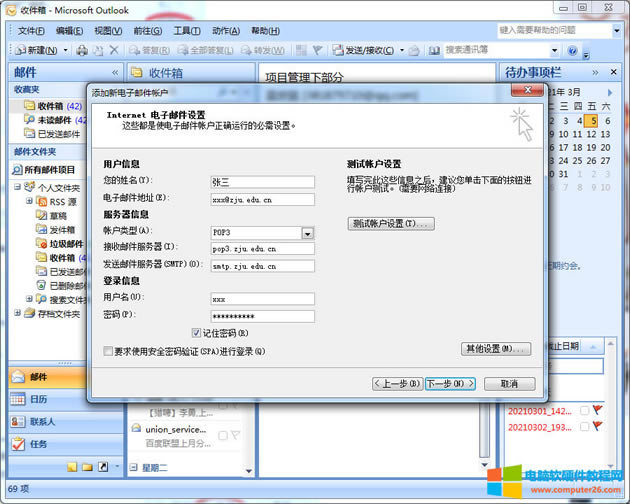This screenshot has width=630, height=504.
Task: Enable 要求使用安全密码验证 (SPA) login checkbox
Action: [x=108, y=351]
